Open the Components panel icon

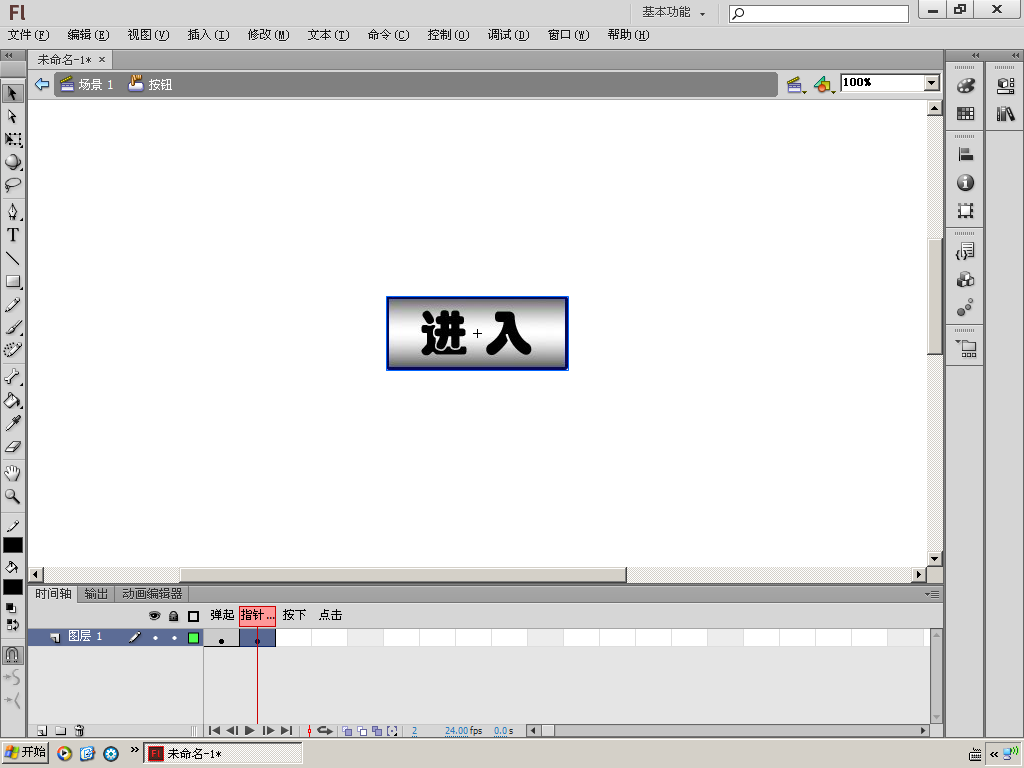click(x=965, y=280)
